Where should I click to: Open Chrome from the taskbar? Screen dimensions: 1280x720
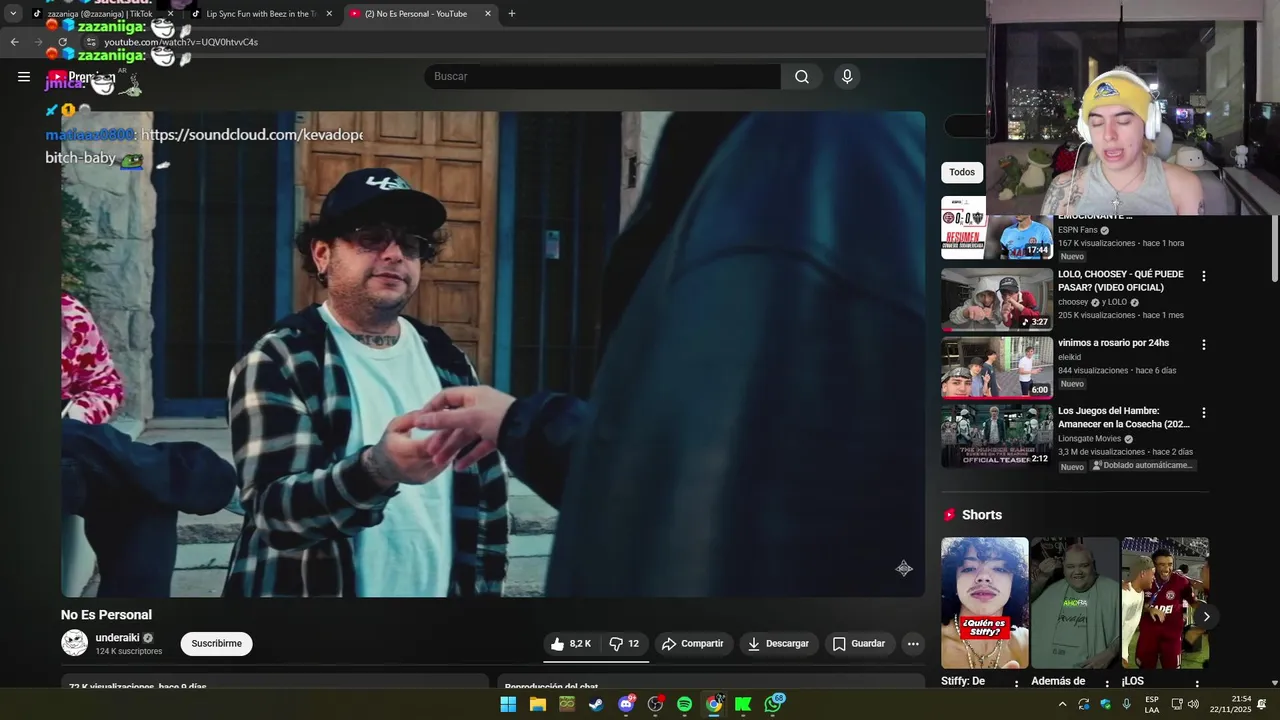pos(714,704)
